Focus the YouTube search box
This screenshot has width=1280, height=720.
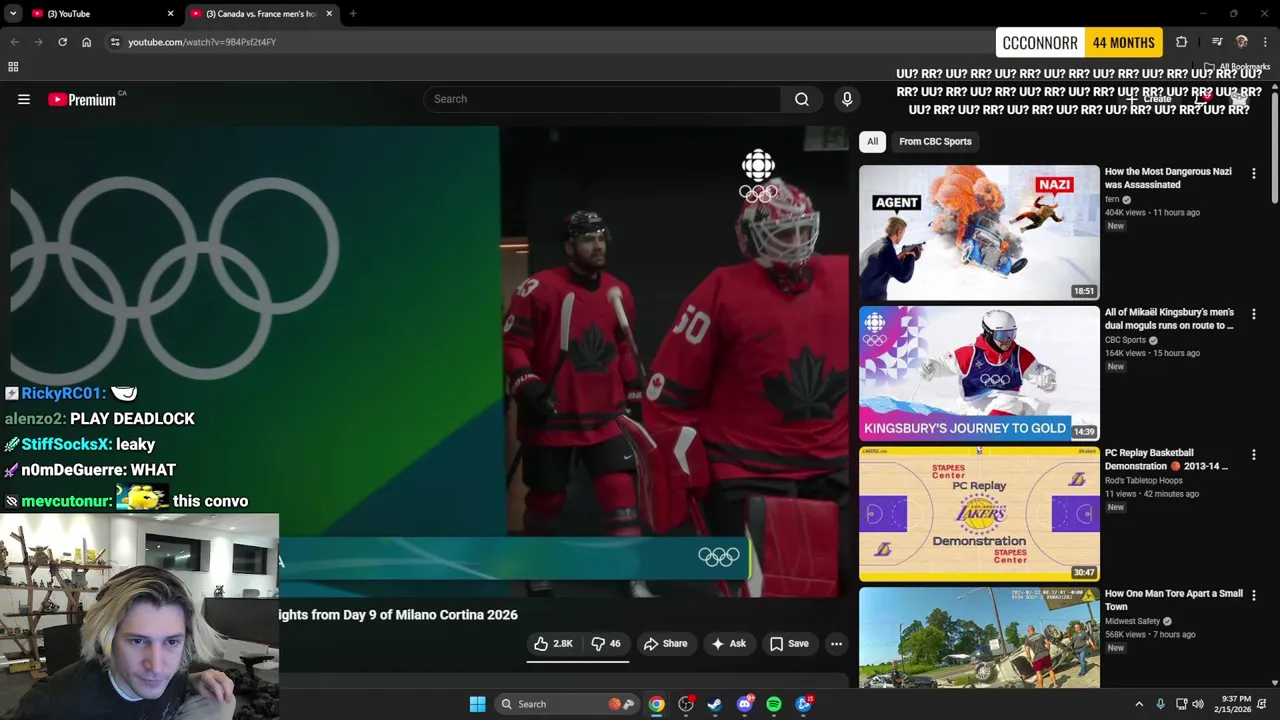pyautogui.click(x=603, y=99)
